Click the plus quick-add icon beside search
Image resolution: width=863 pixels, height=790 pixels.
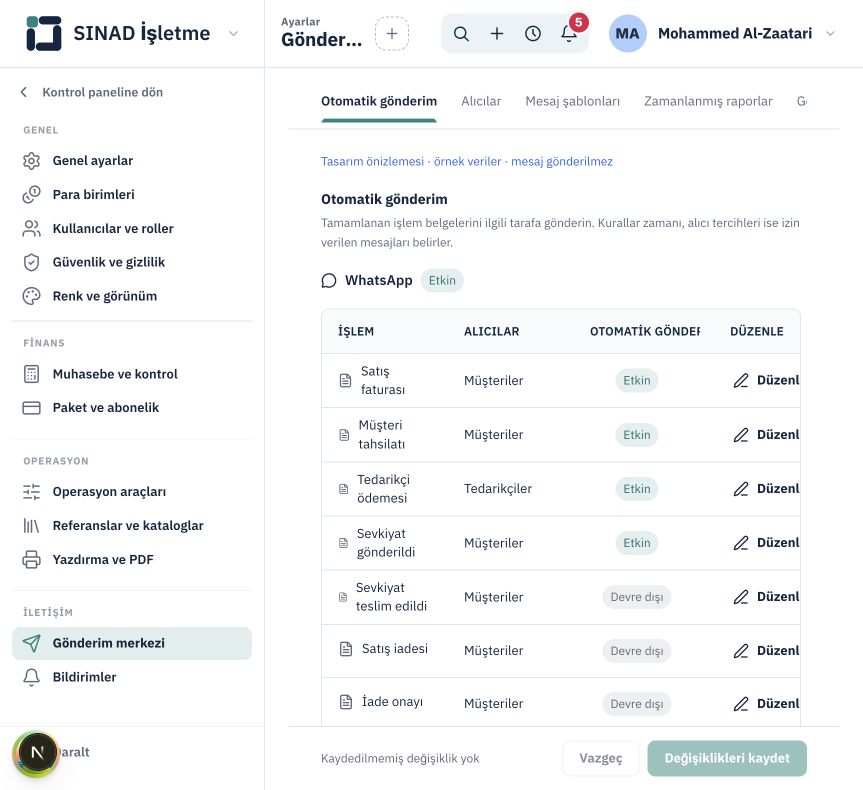point(497,34)
